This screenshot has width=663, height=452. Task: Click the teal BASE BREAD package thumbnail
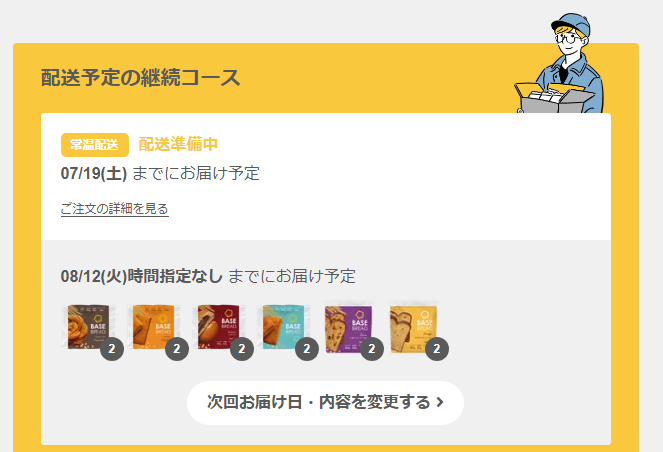click(284, 326)
